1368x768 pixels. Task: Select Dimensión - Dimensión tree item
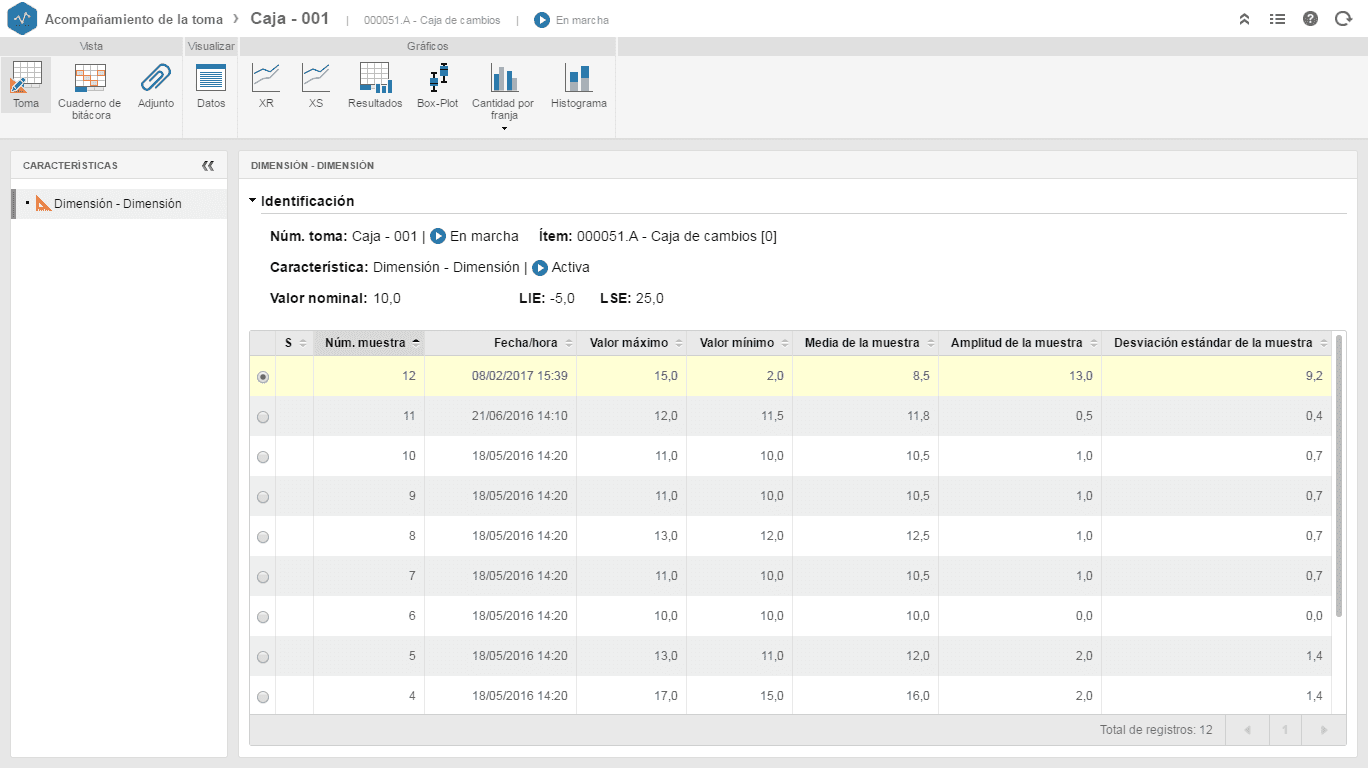[119, 203]
